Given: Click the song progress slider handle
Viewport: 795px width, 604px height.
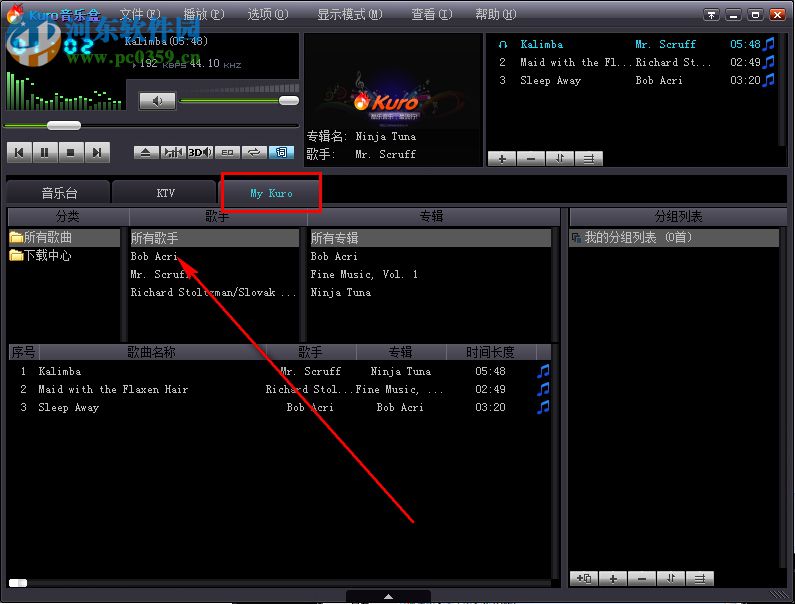Looking at the screenshot, I should pyautogui.click(x=64, y=125).
